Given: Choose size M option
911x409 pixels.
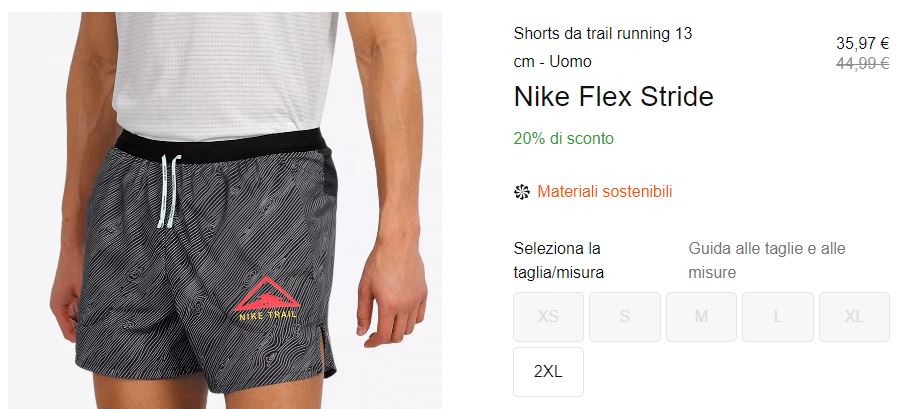Looking at the screenshot, I should pyautogui.click(x=701, y=317).
